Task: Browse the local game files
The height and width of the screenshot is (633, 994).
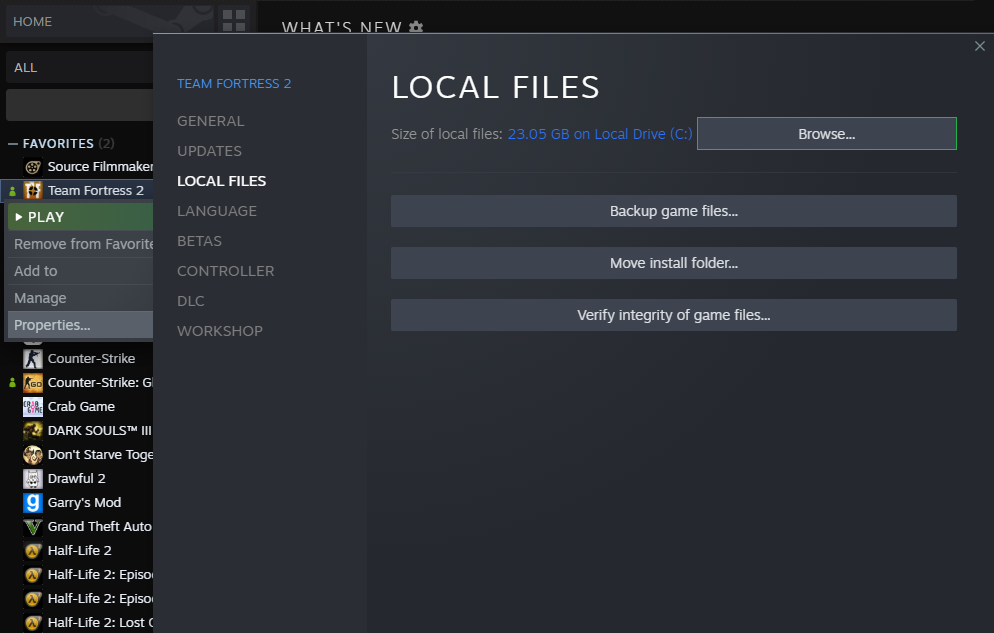Action: point(827,134)
